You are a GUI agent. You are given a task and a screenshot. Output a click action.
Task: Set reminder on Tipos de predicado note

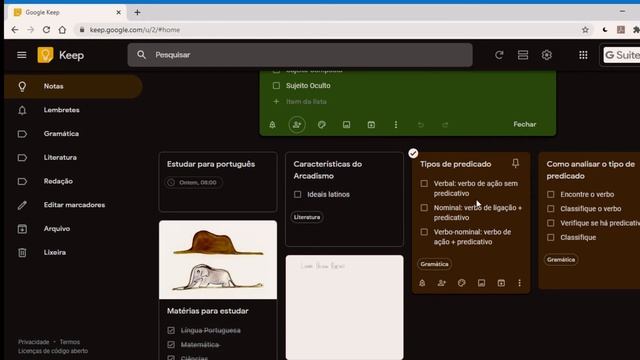click(422, 283)
